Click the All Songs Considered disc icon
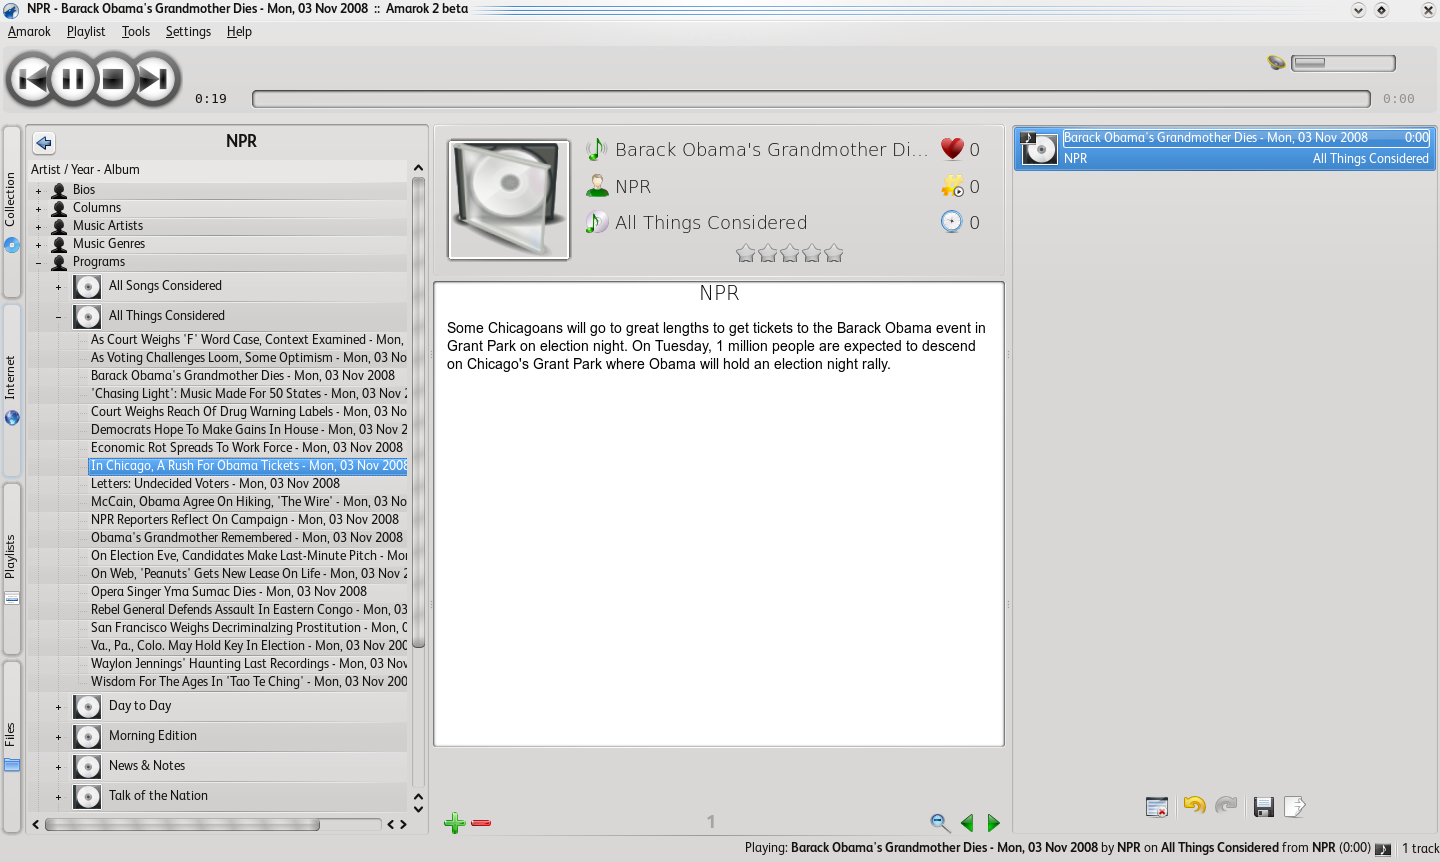Viewport: 1440px width, 862px height. [x=87, y=287]
